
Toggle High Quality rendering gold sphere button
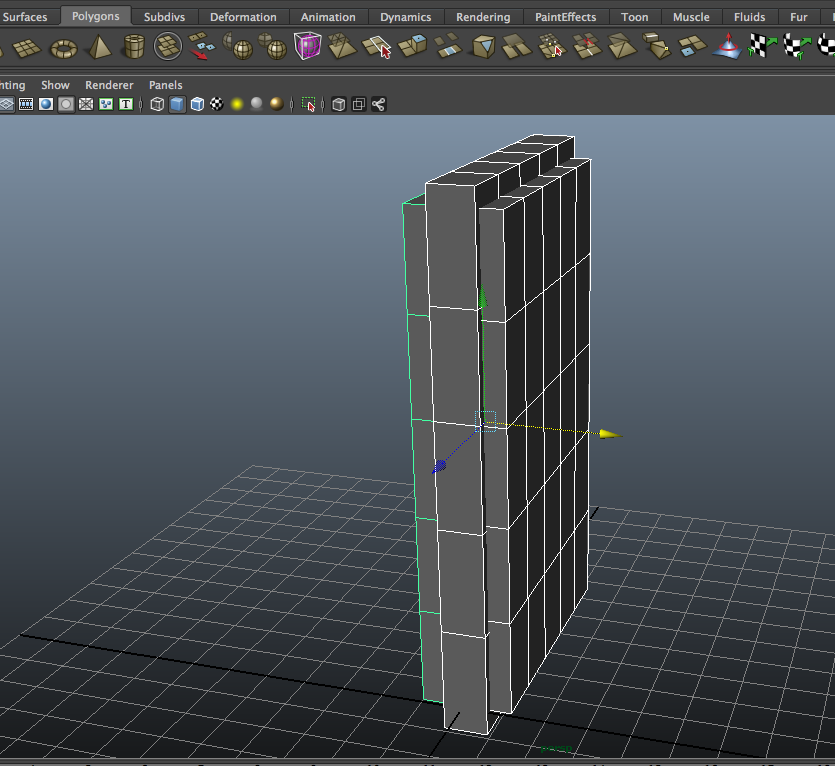click(x=276, y=104)
